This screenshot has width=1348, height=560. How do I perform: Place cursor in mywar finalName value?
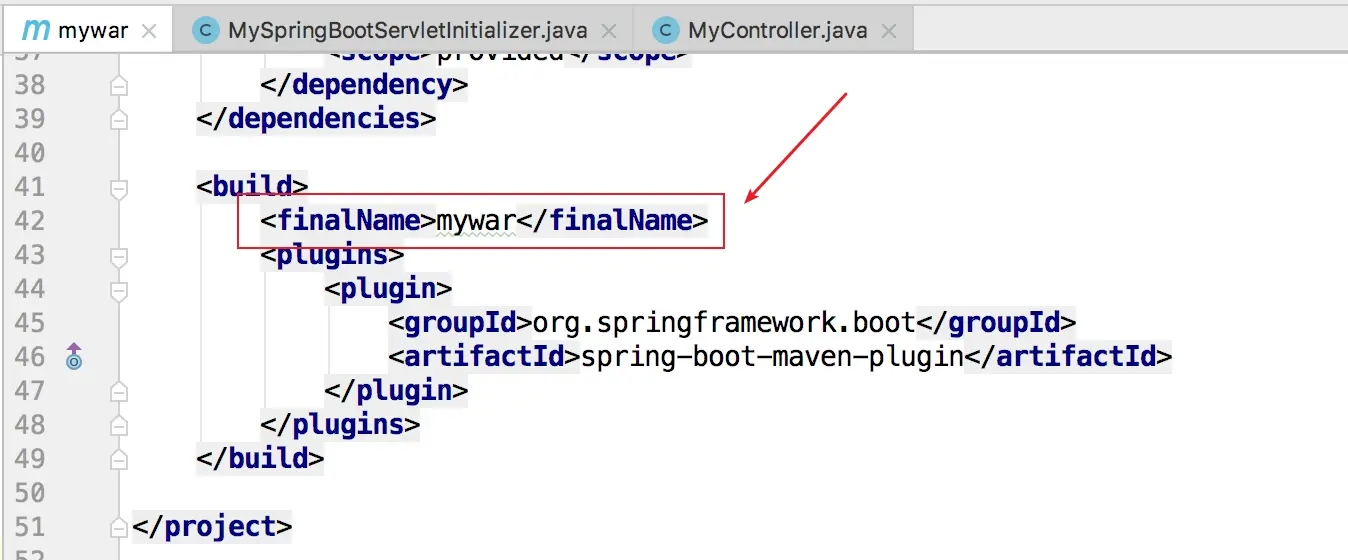point(476,221)
